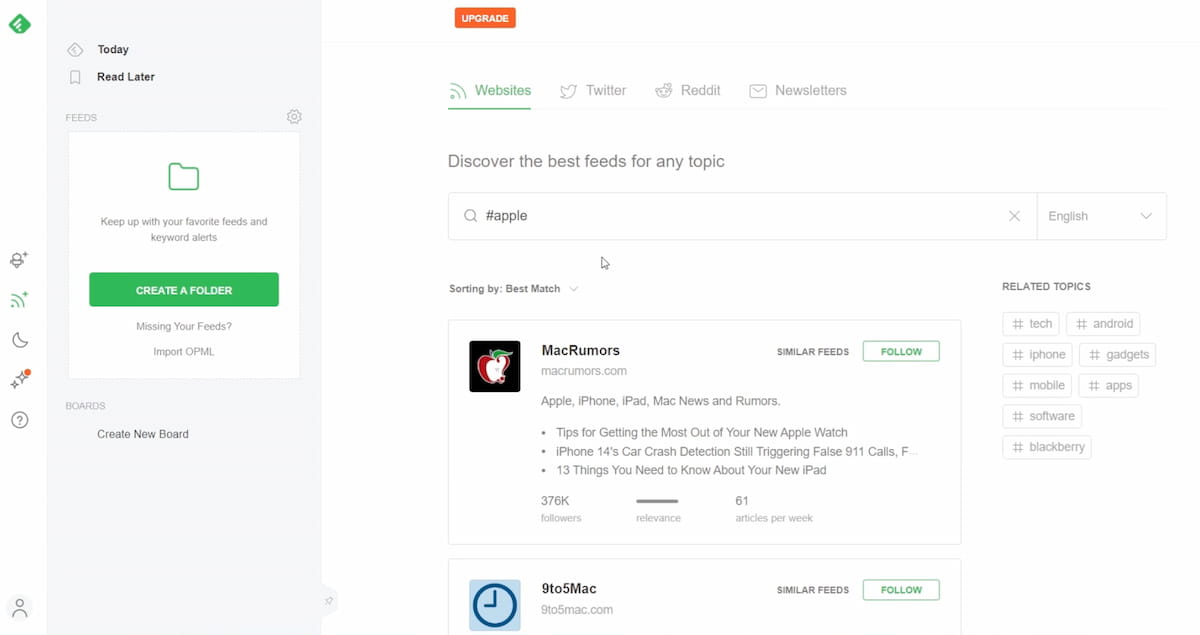
Task: Open the help question mark icon
Action: [19, 420]
